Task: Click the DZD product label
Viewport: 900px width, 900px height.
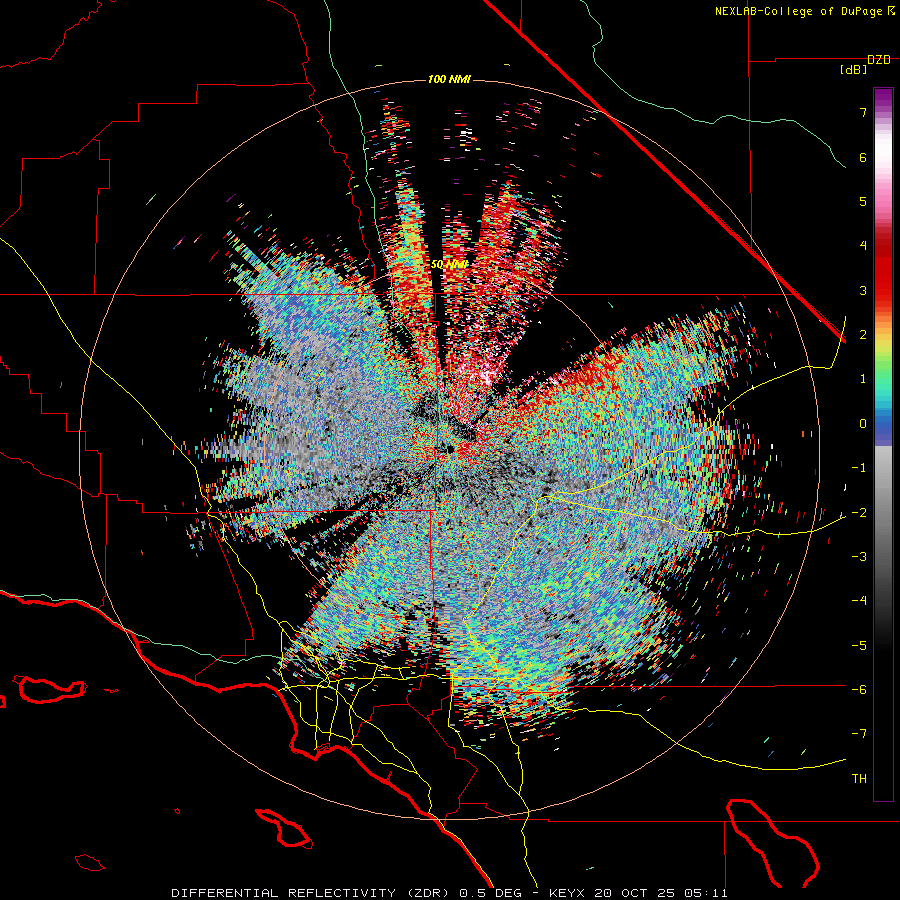Action: (879, 60)
